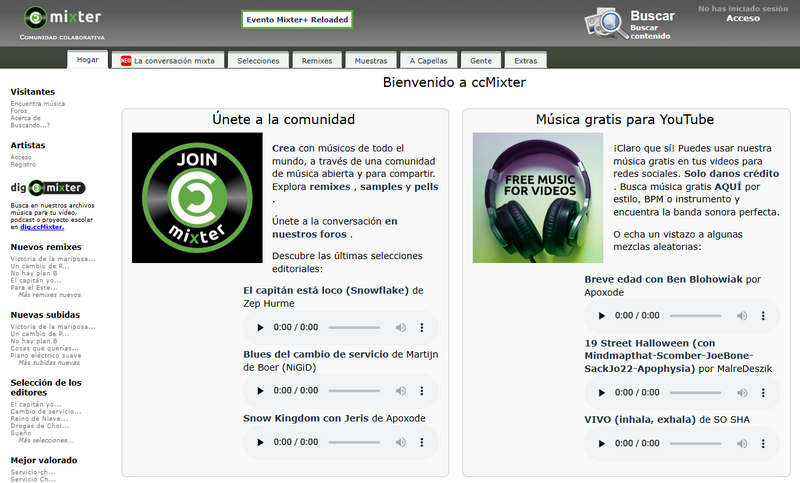
Task: Seek in VIVO (inhala, exhala) progress bar
Action: (x=695, y=444)
